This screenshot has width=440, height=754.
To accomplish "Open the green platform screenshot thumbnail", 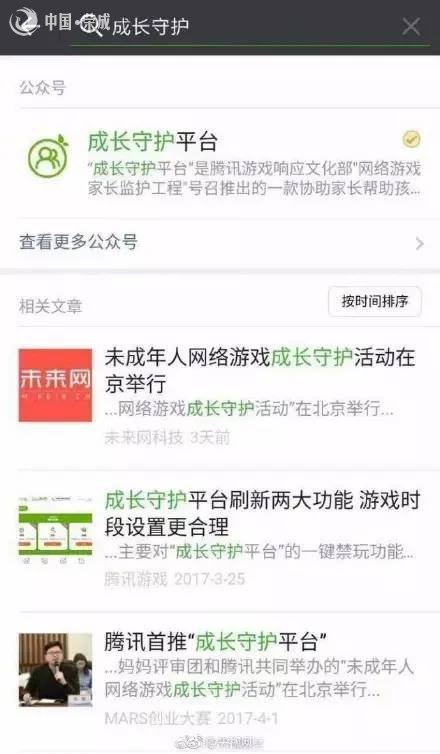I will pos(55,528).
